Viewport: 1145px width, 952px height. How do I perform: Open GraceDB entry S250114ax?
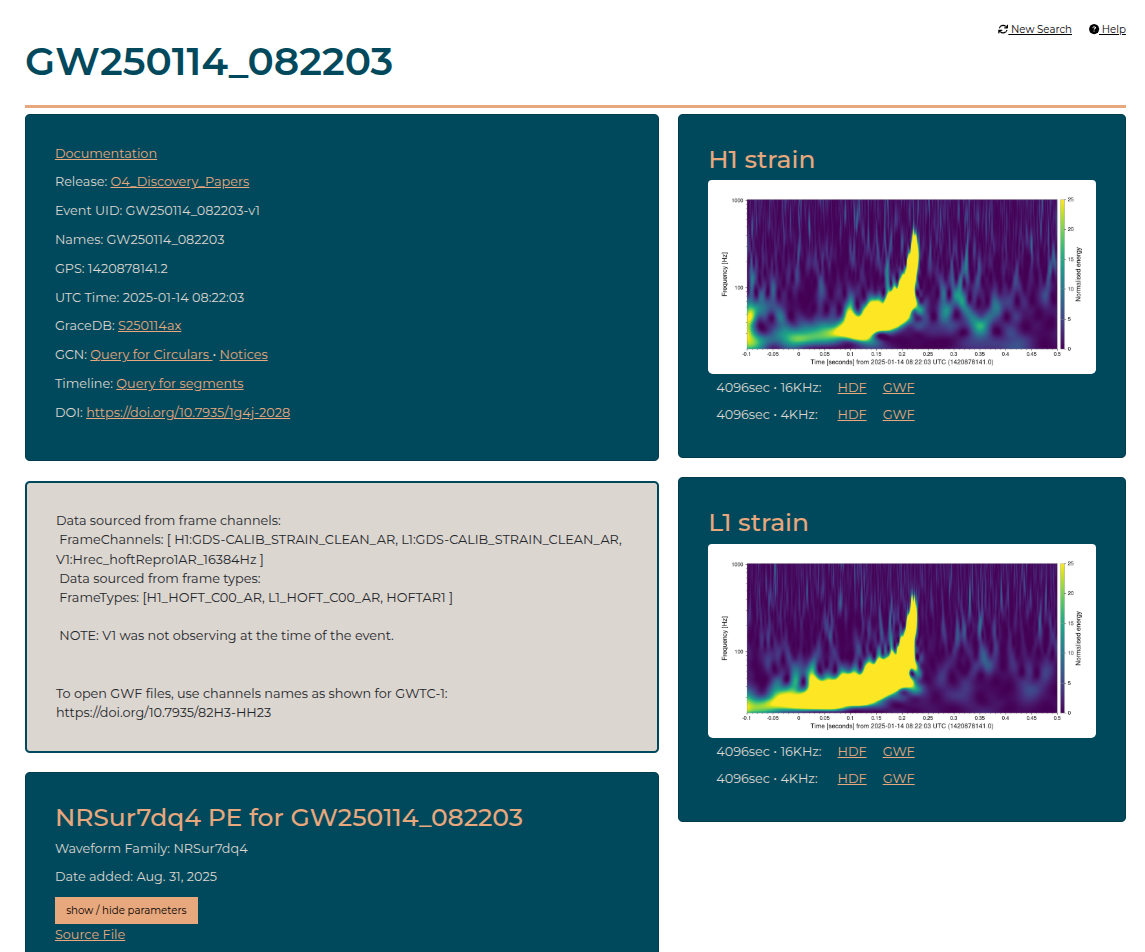pos(149,326)
